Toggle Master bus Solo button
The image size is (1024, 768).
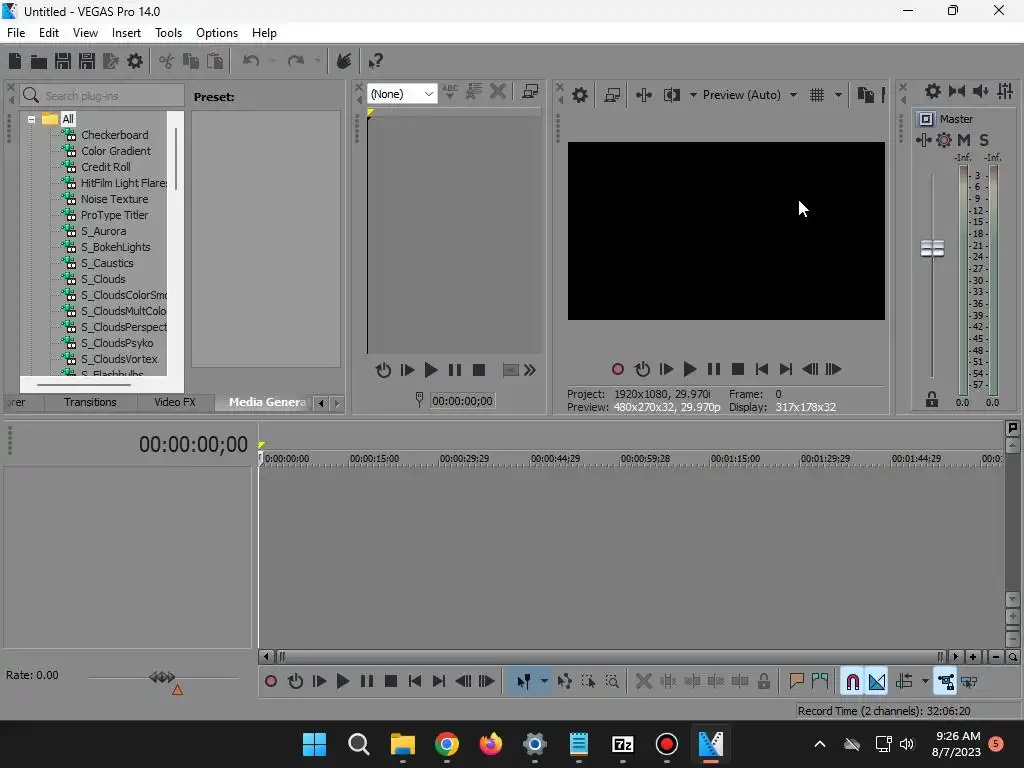tap(984, 140)
